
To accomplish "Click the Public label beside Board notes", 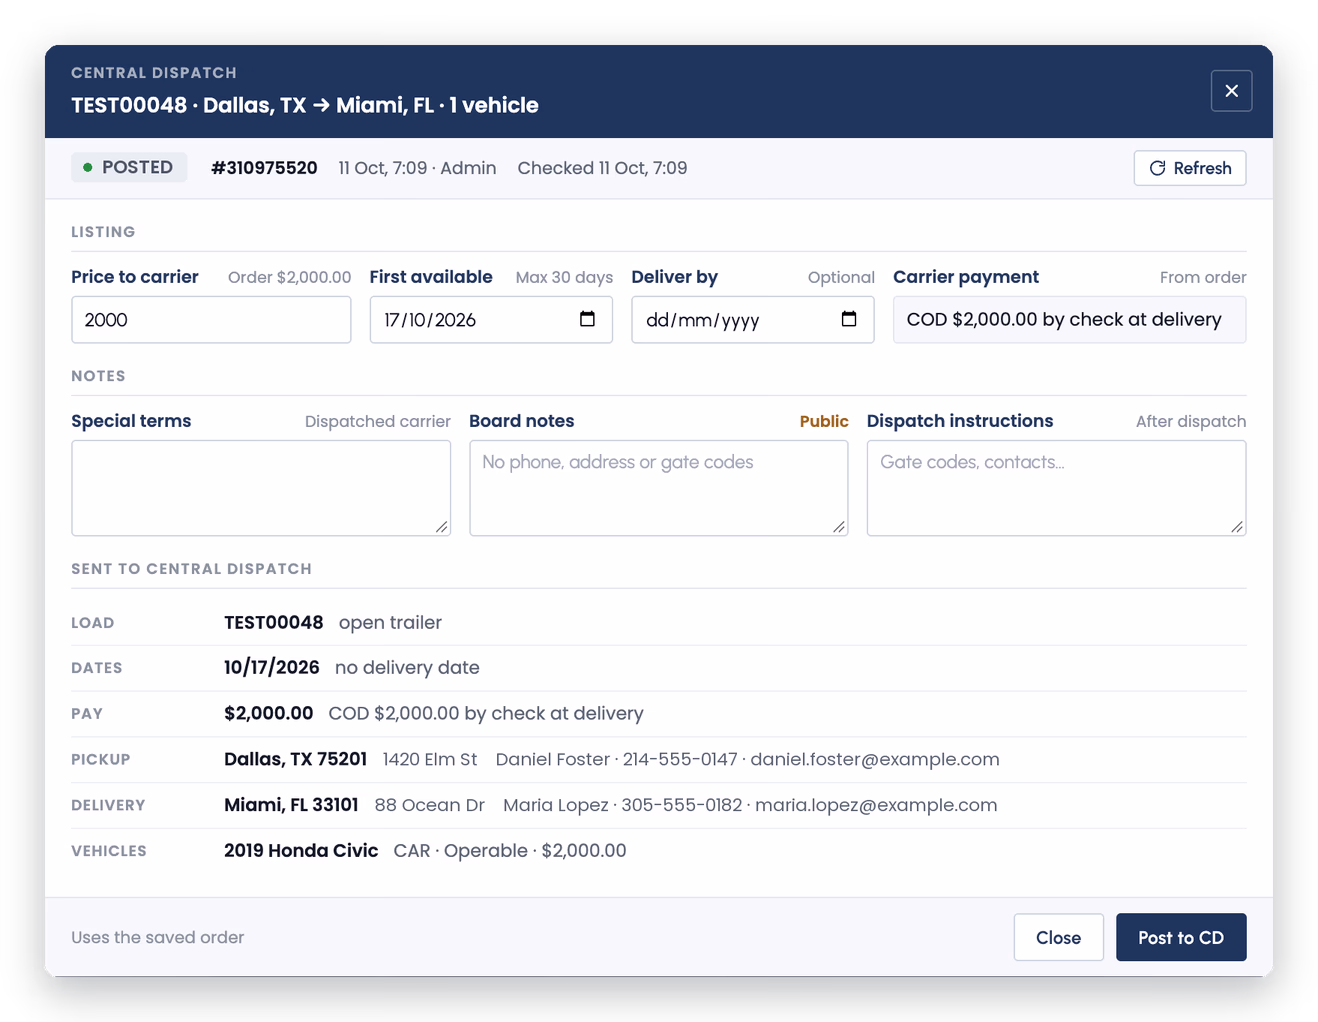I will 824,422.
